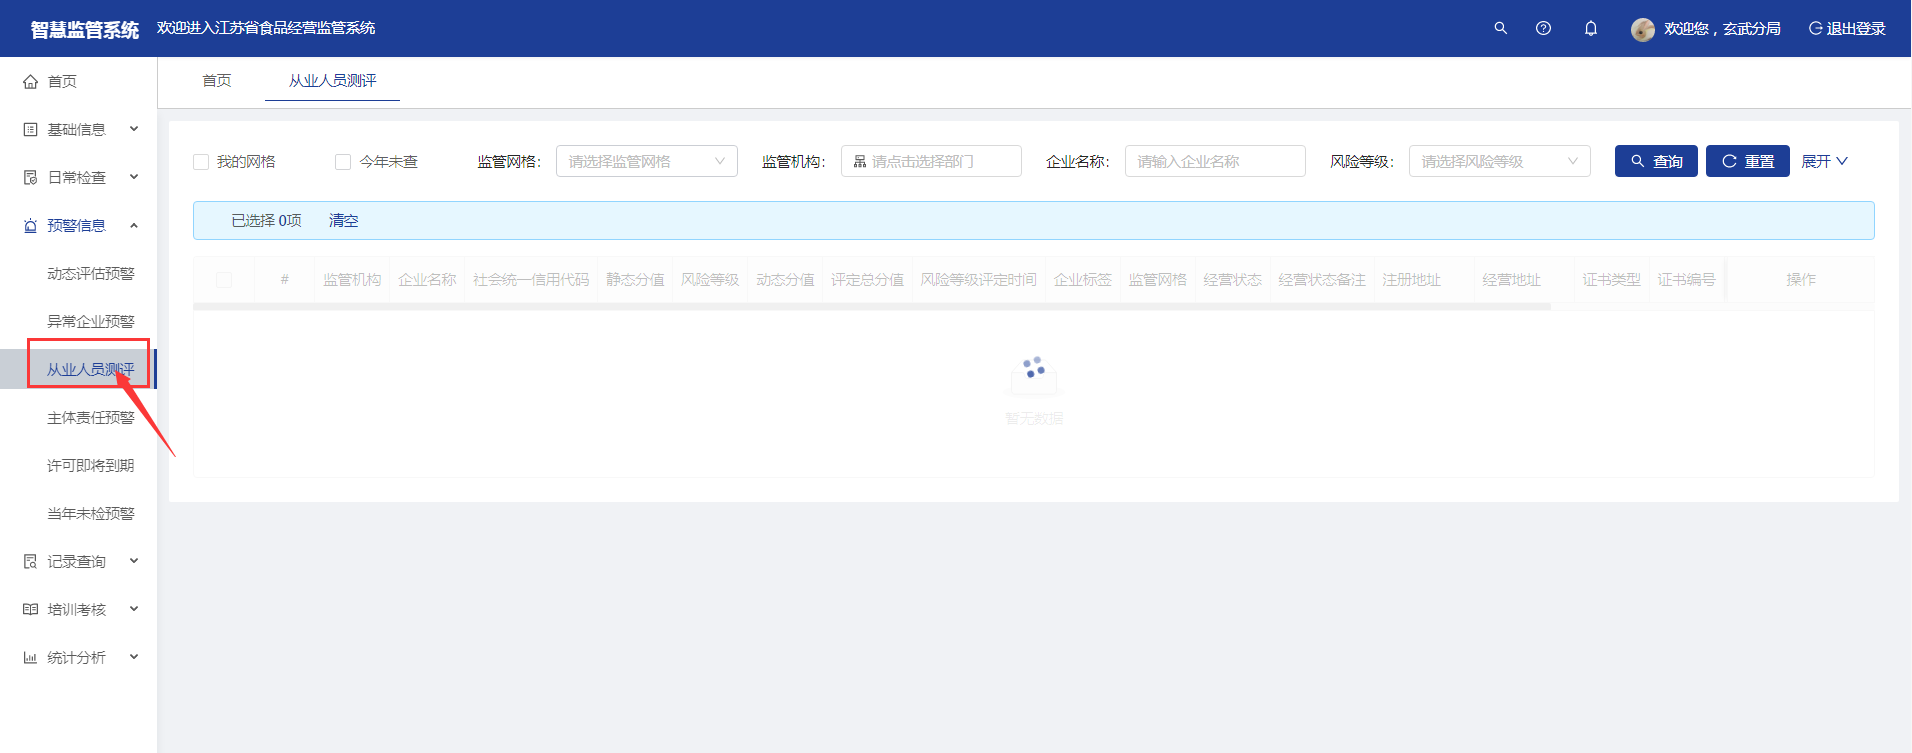Switch to the 首页 tab

(216, 80)
